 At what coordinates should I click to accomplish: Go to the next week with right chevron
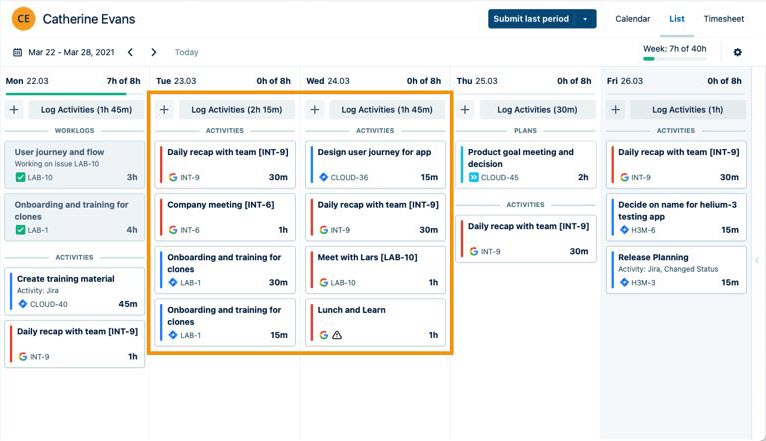point(153,52)
